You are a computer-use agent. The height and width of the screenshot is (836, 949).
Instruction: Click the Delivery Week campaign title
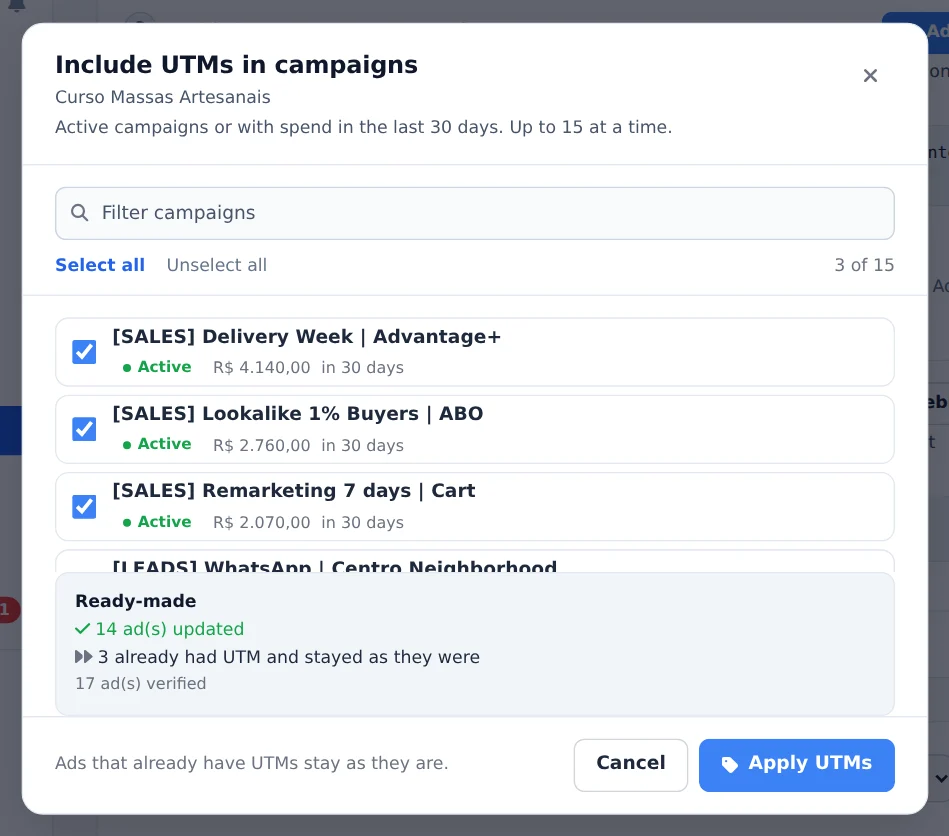point(307,337)
